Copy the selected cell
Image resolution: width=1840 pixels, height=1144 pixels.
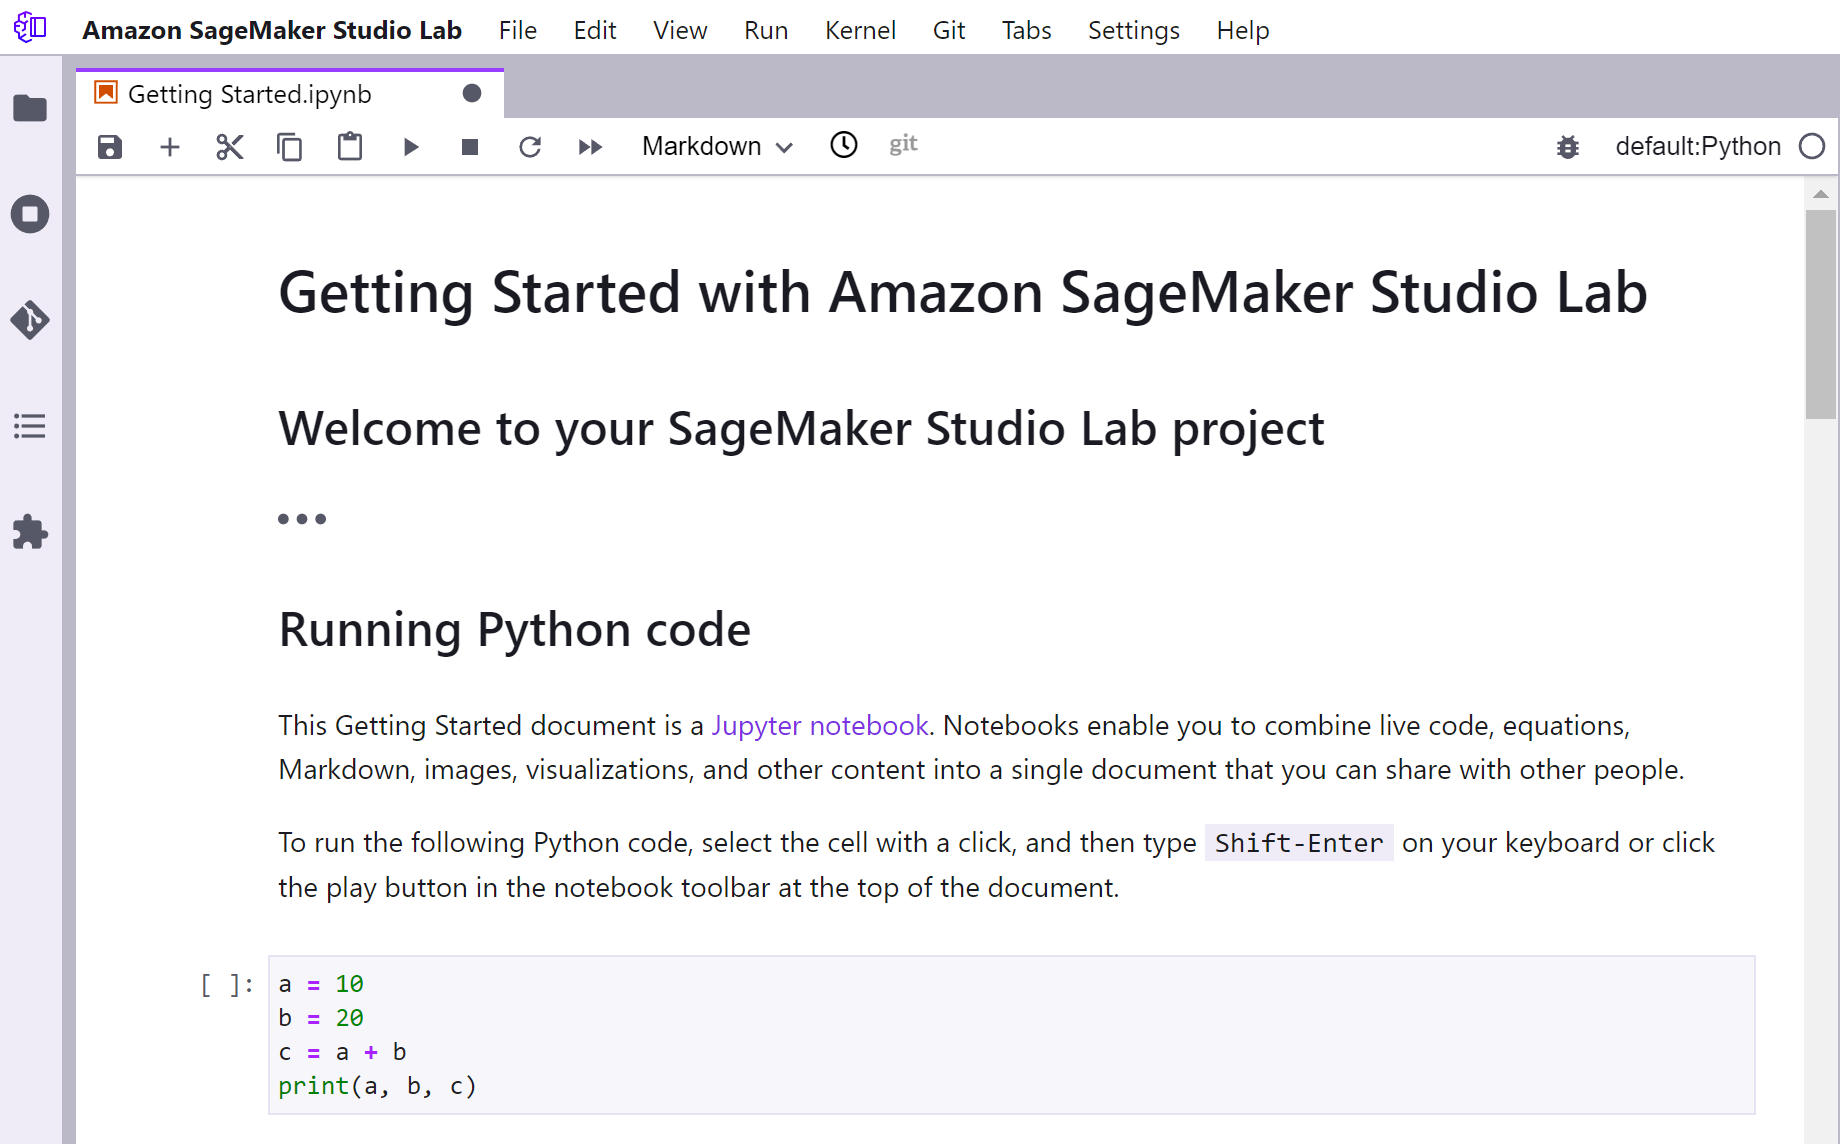click(290, 147)
